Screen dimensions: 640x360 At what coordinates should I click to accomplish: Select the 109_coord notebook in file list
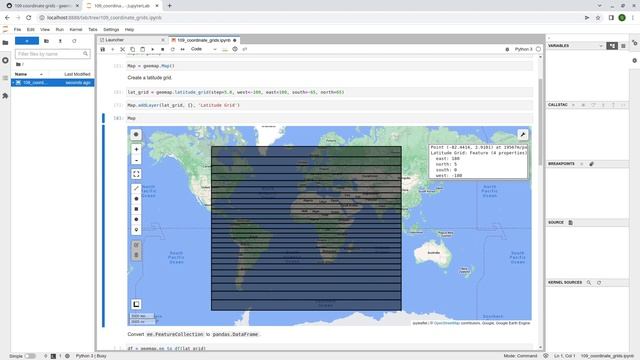click(x=53, y=83)
